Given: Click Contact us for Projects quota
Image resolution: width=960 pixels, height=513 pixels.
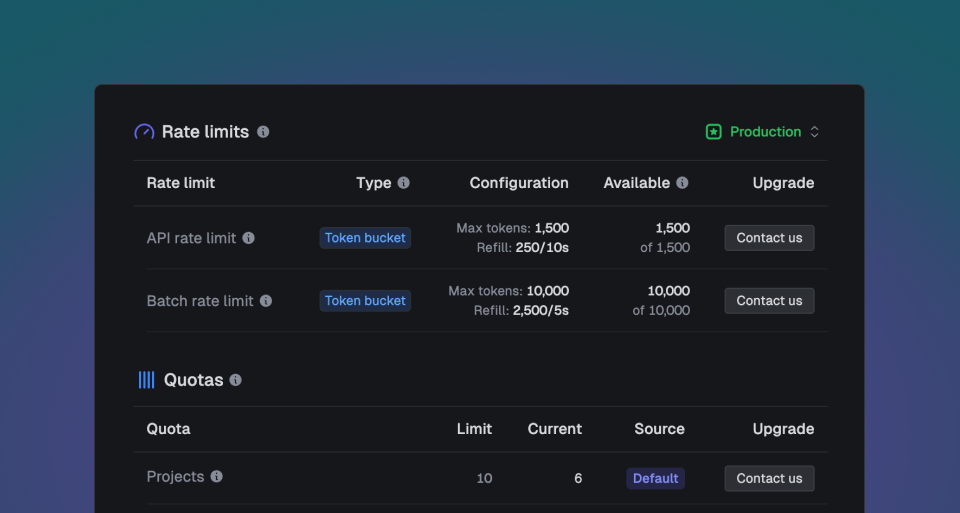Looking at the screenshot, I should pyautogui.click(x=769, y=479).
